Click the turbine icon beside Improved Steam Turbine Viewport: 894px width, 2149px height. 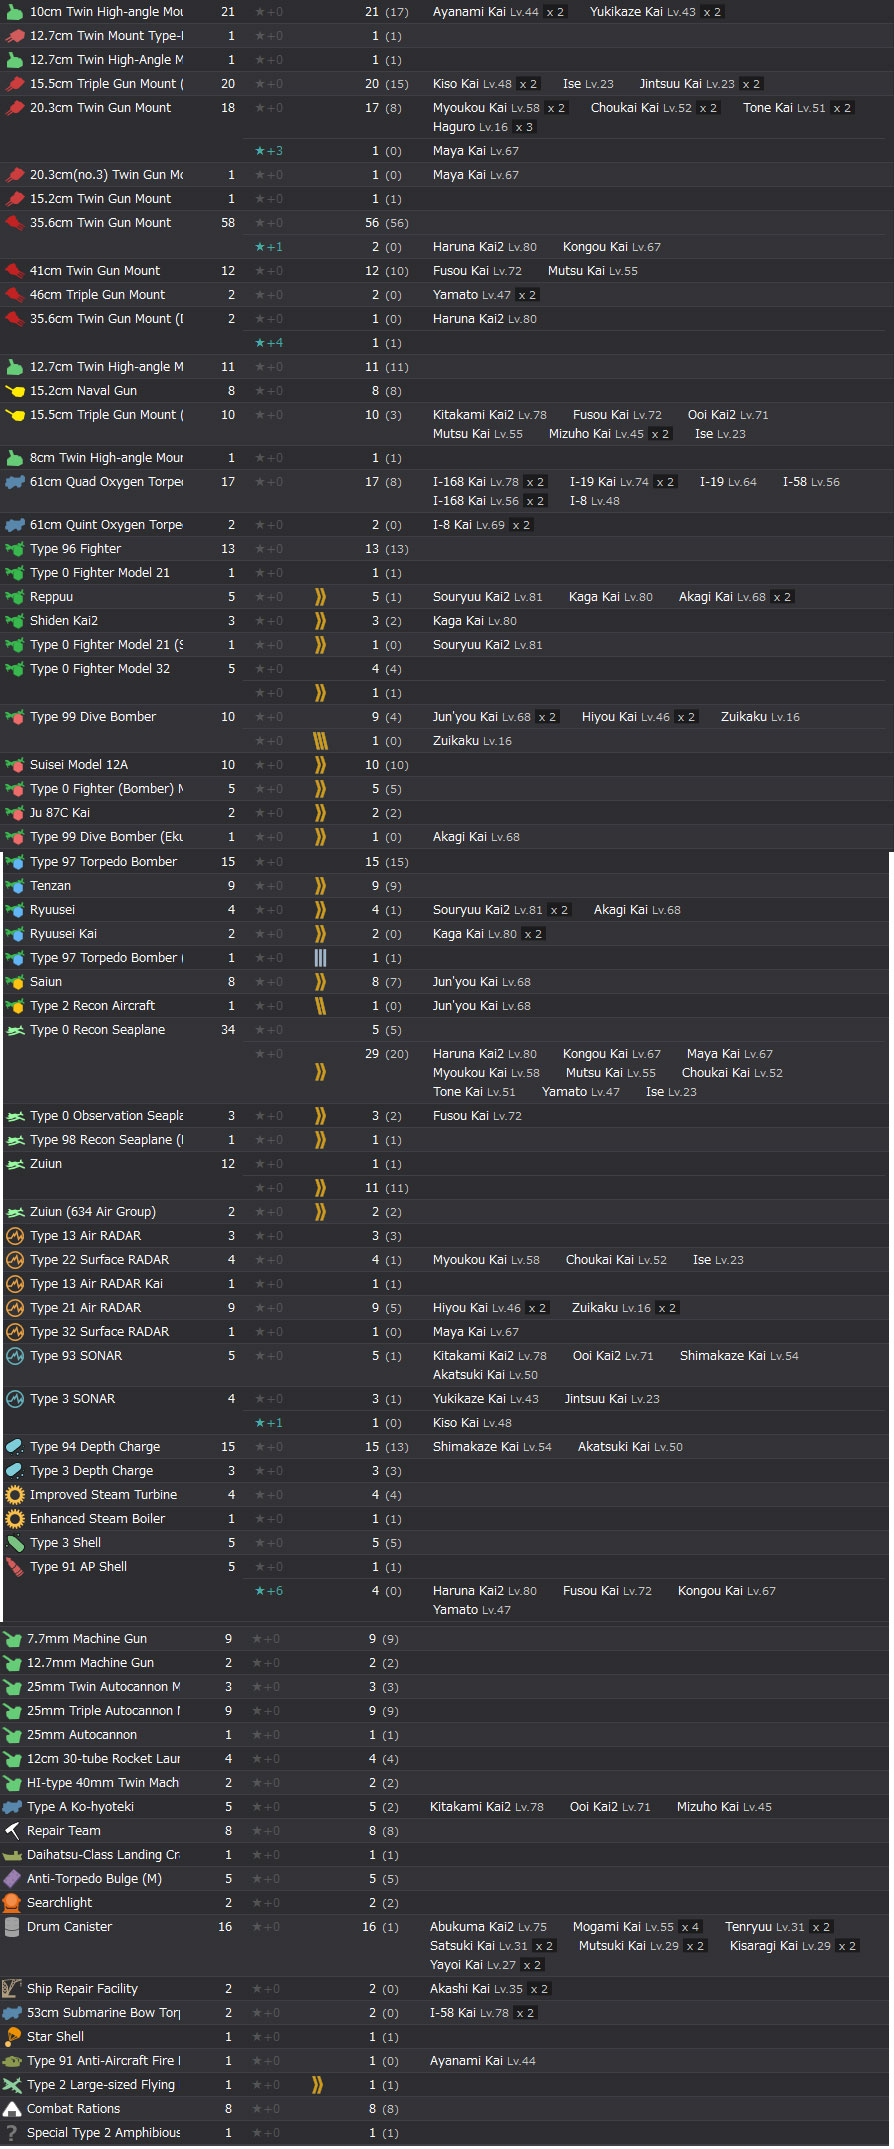click(15, 1495)
